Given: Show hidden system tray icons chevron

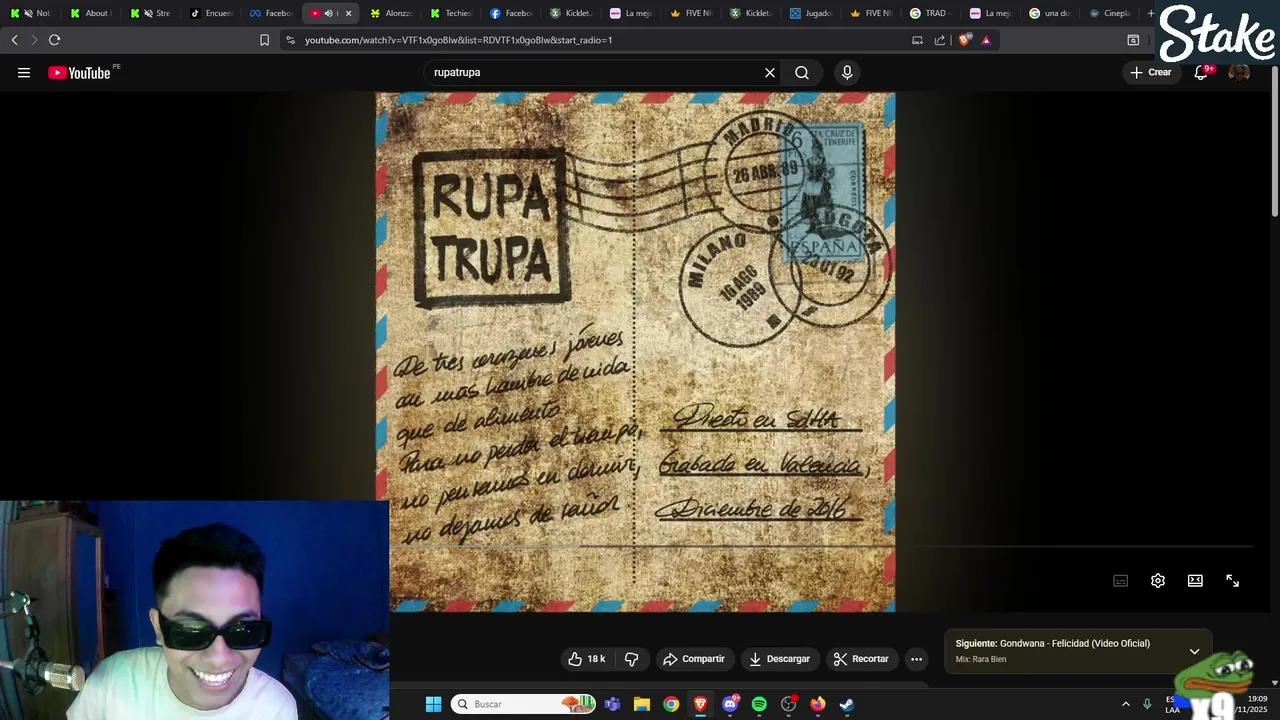Looking at the screenshot, I should (1125, 704).
